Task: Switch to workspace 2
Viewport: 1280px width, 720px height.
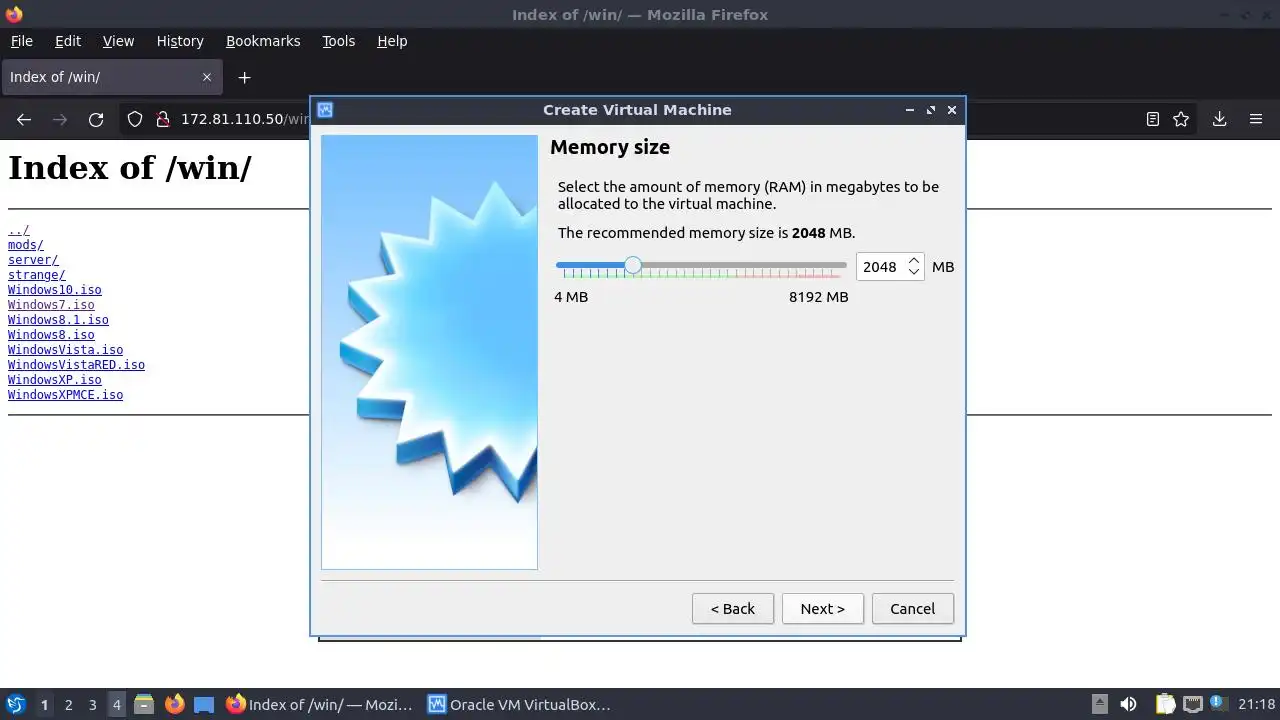Action: click(x=68, y=704)
